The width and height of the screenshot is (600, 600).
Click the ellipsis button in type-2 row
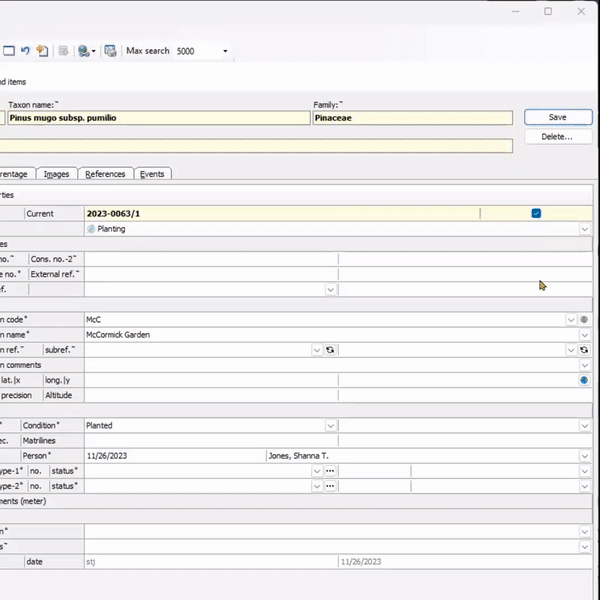pyautogui.click(x=330, y=486)
